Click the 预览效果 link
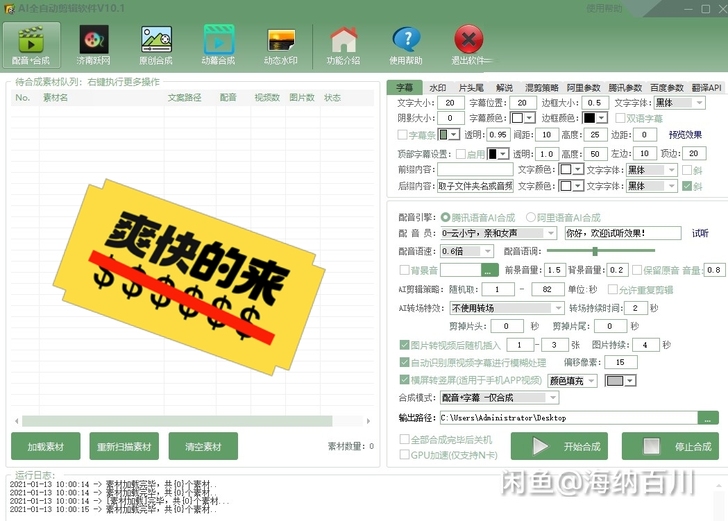 tap(685, 135)
